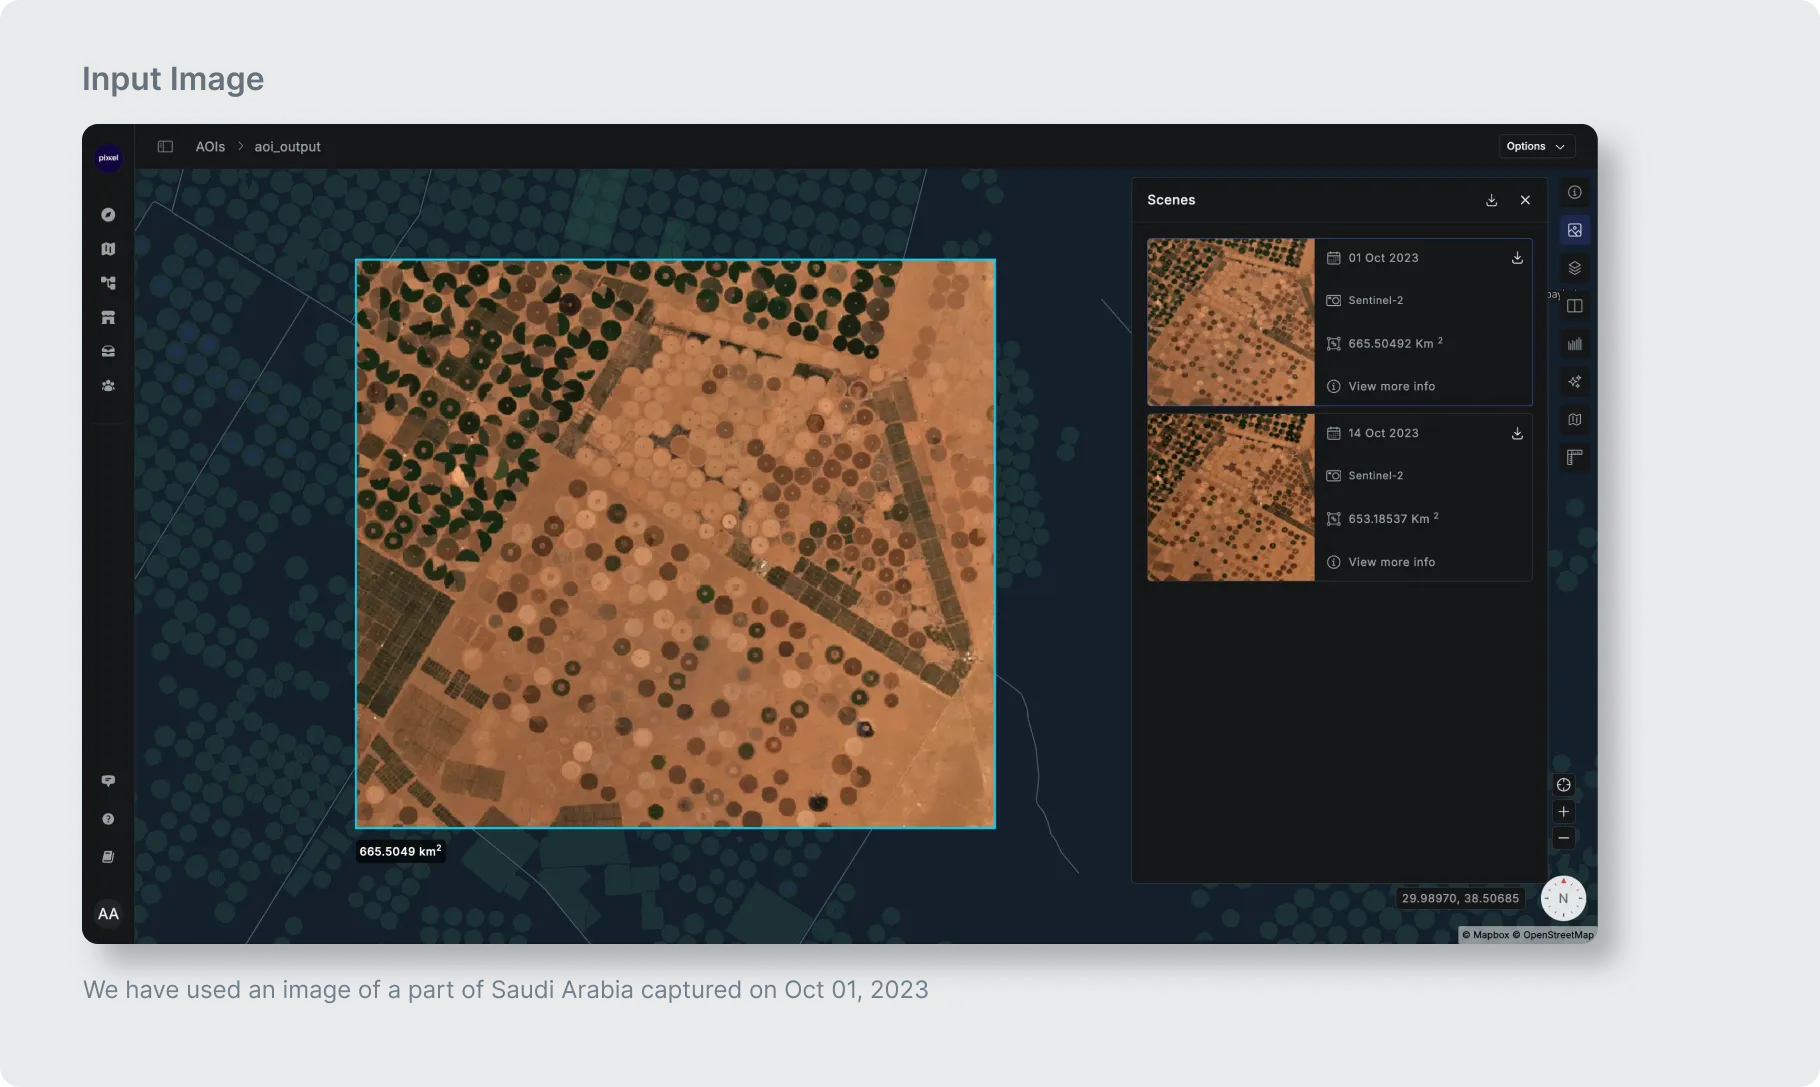Click the 665.50492 Km² area value
Viewport: 1820px width, 1087px height.
click(1395, 343)
